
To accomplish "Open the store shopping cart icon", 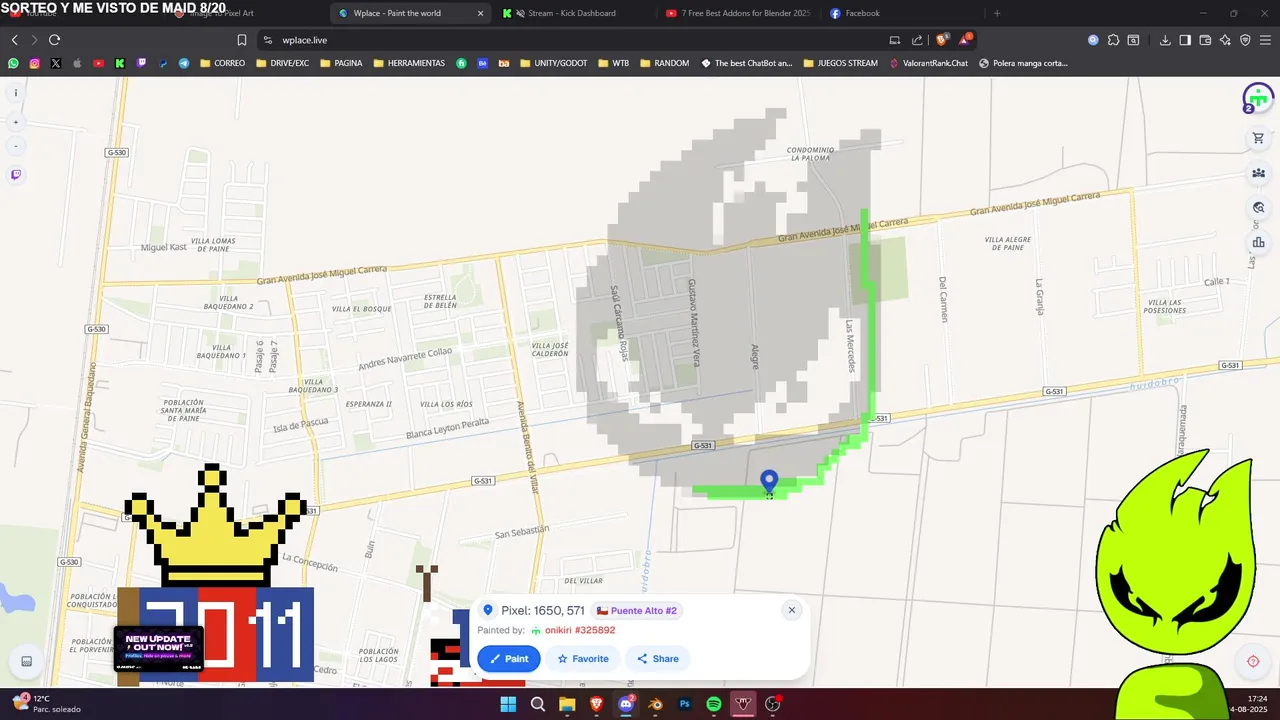I will (x=1258, y=138).
